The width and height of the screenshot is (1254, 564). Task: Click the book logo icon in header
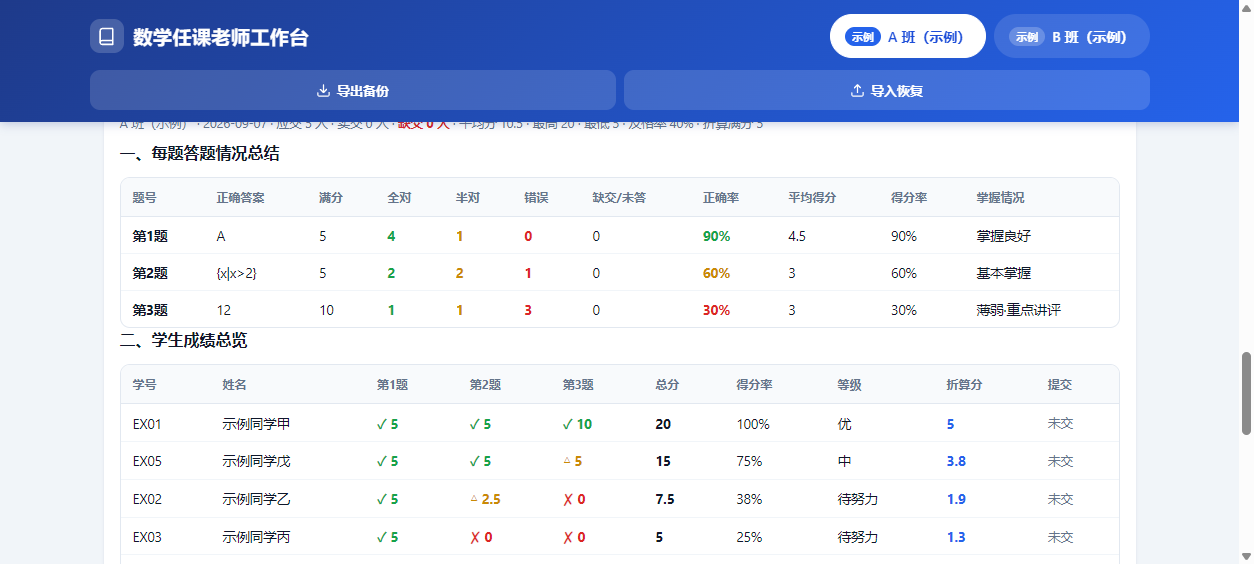point(107,36)
